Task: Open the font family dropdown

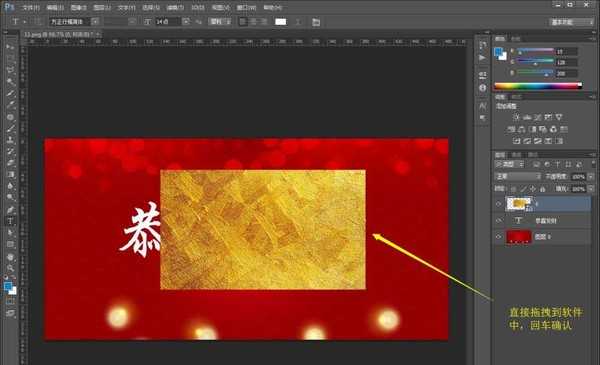Action: tap(74, 22)
